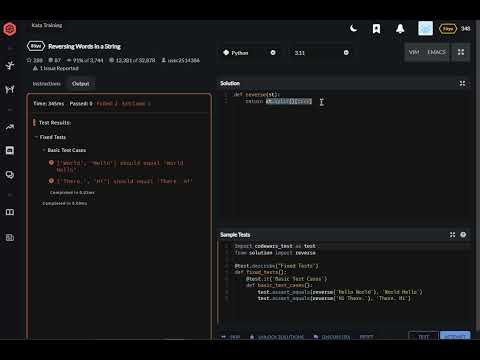Open the kata author's profile link

pyautogui.click(x=180, y=60)
